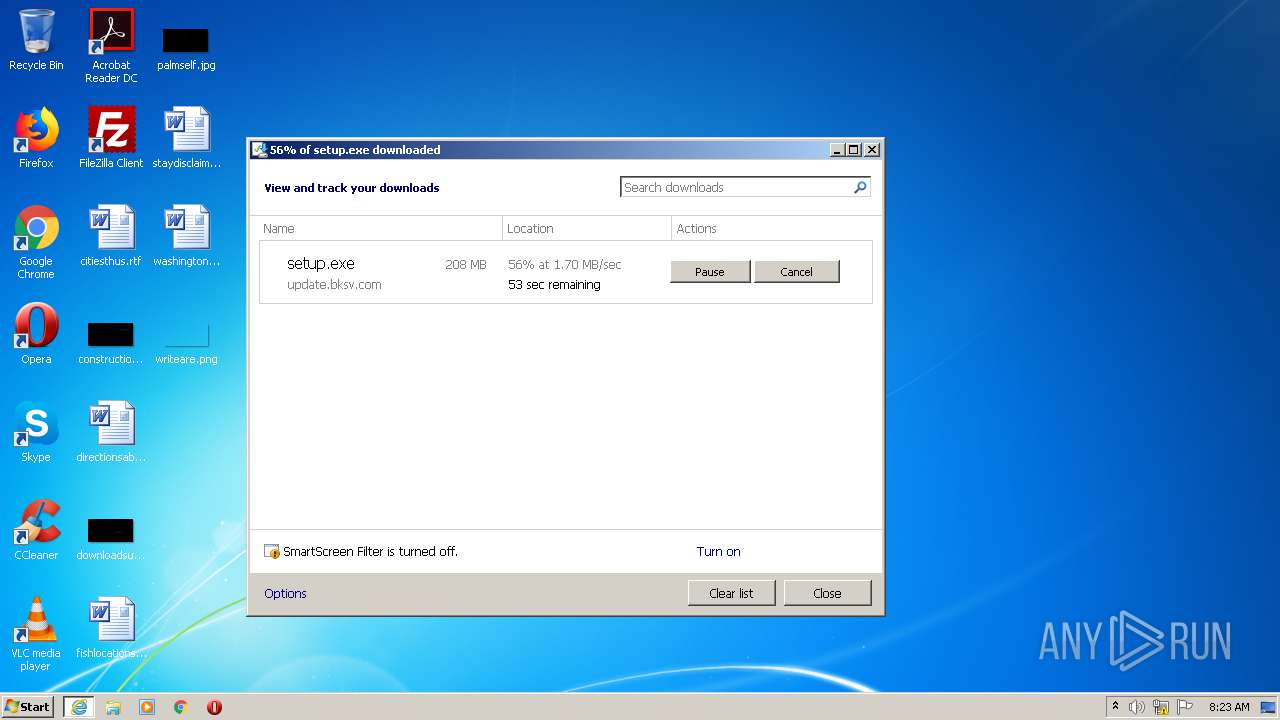Open Windows Media Player taskbar icon
This screenshot has width=1280, height=720.
click(x=147, y=707)
